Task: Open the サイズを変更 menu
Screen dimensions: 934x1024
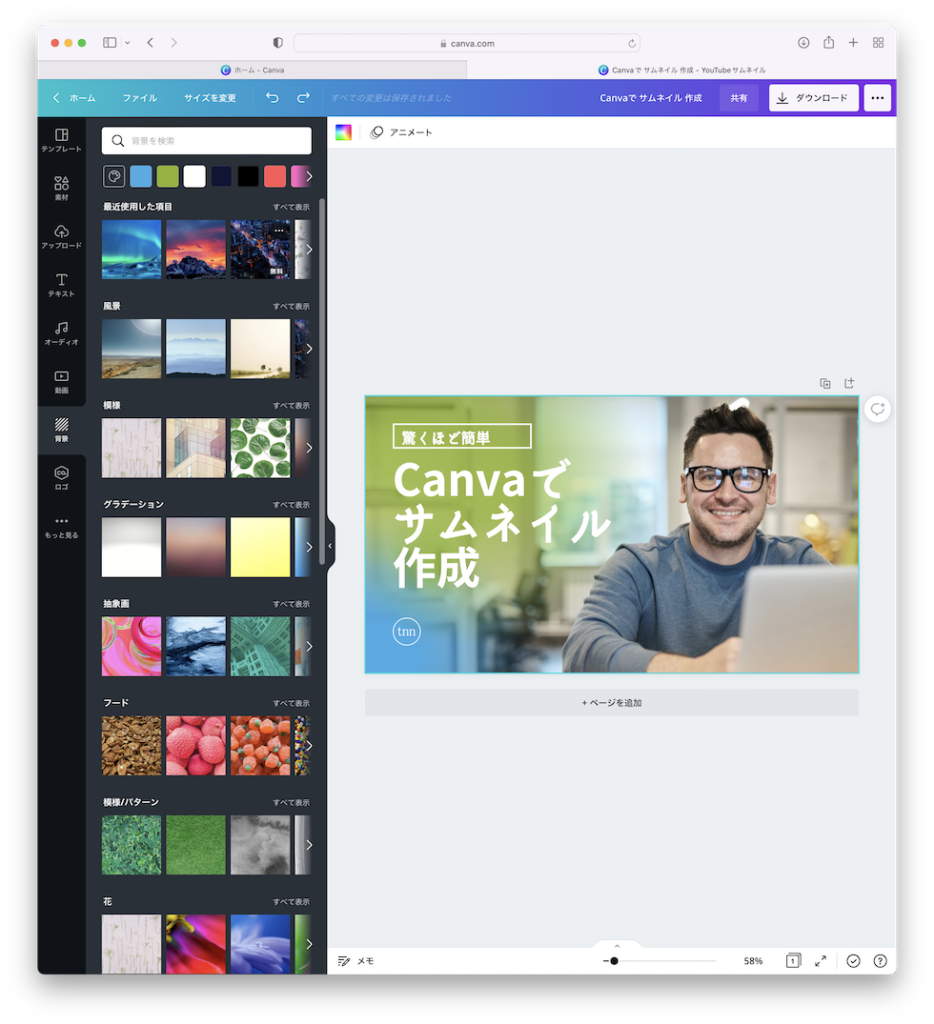Action: point(210,98)
